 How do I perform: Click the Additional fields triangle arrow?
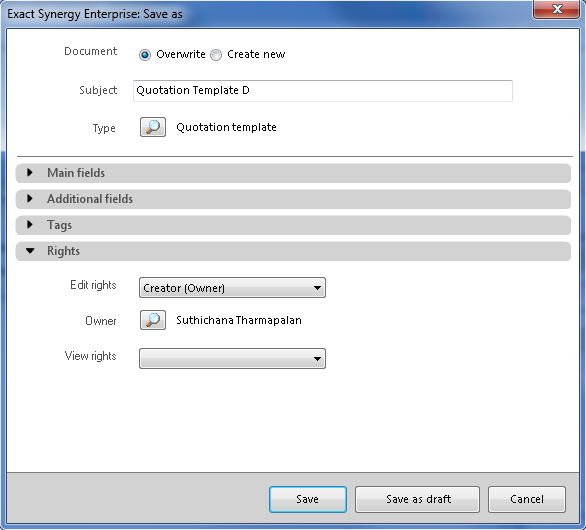(x=30, y=198)
